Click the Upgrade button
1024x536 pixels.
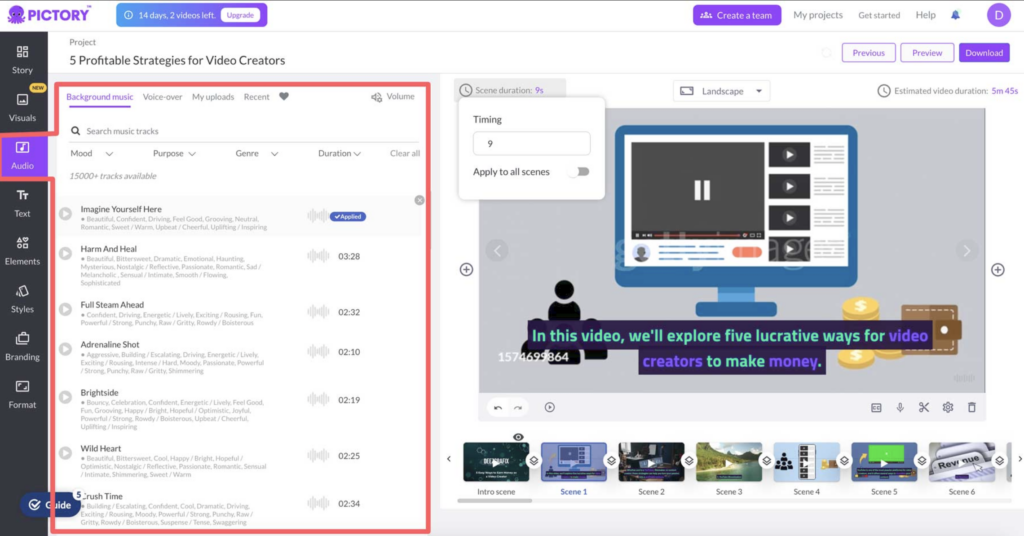(240, 15)
